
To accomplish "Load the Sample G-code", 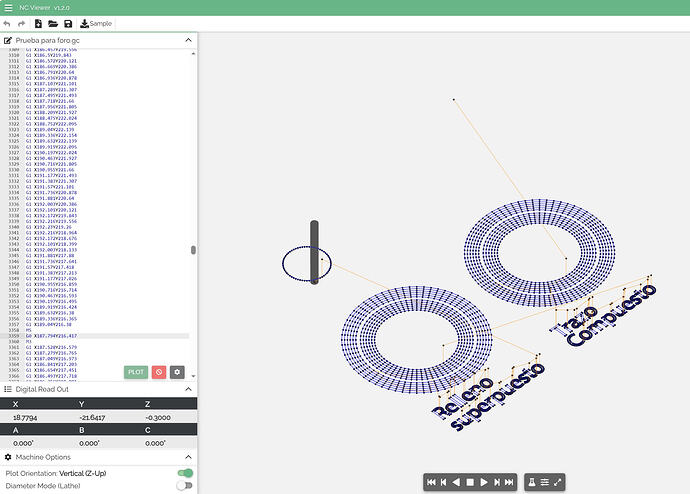I will coord(96,24).
